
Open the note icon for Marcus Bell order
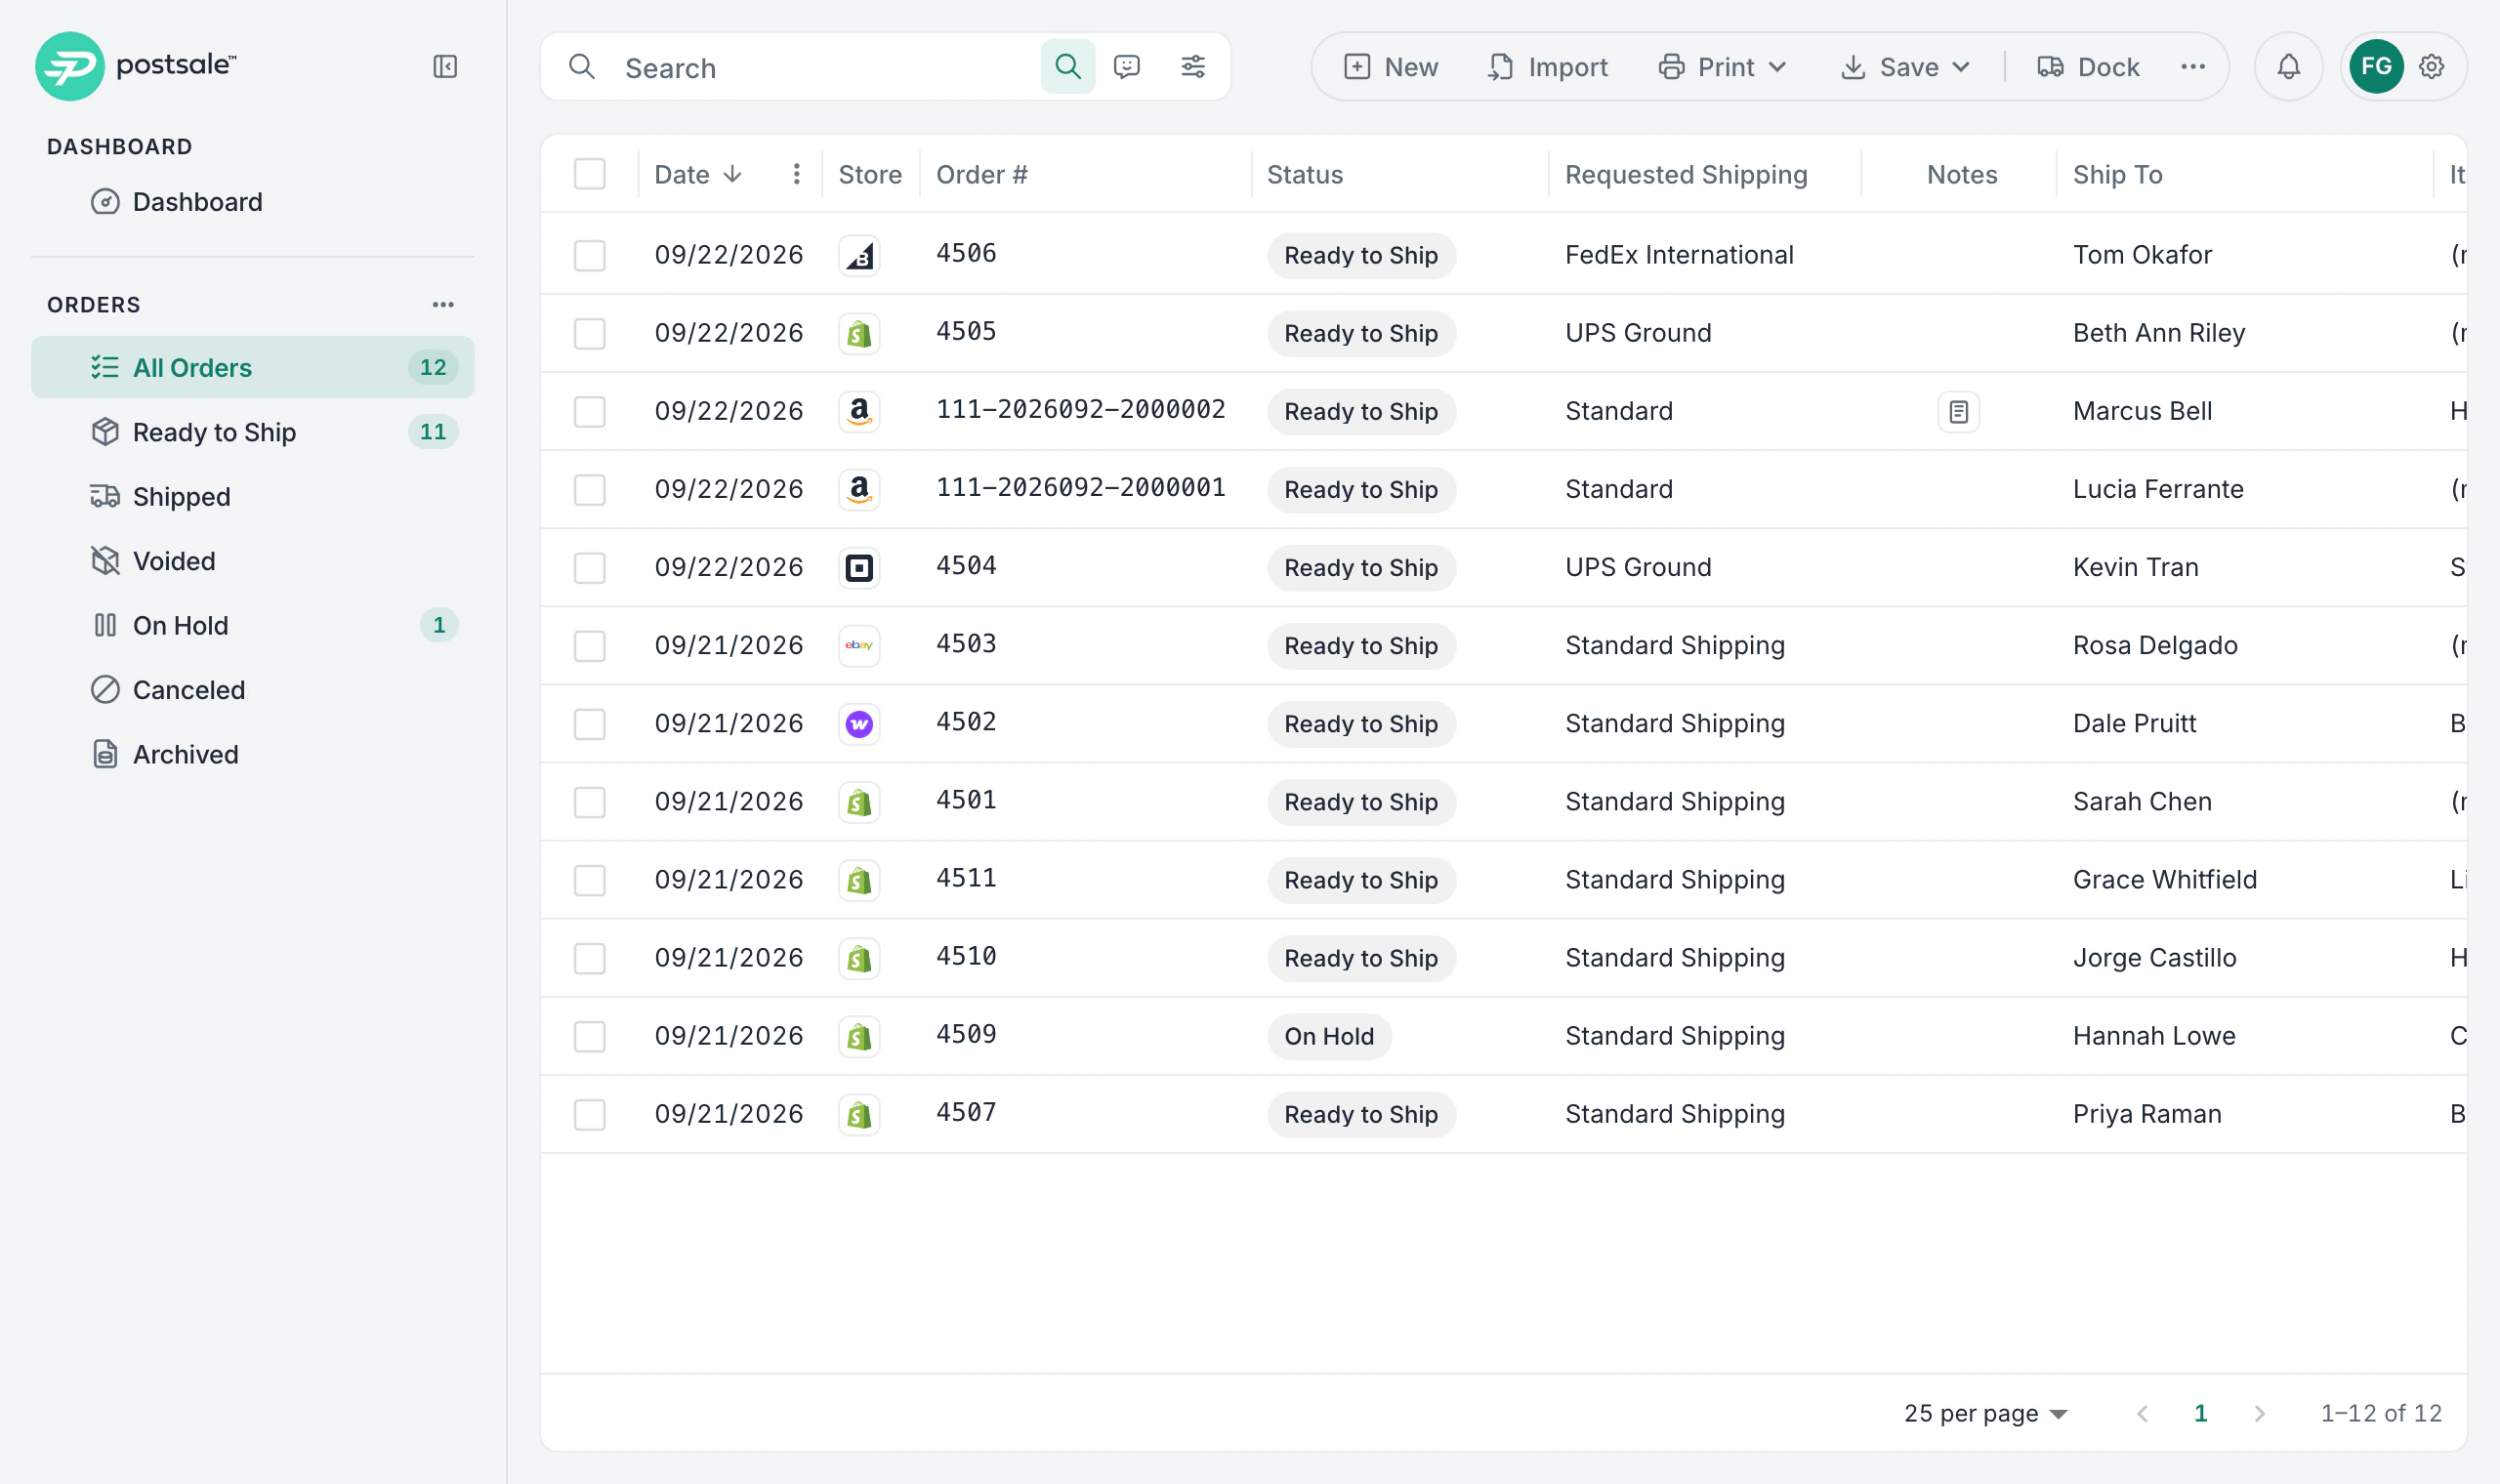click(1958, 411)
